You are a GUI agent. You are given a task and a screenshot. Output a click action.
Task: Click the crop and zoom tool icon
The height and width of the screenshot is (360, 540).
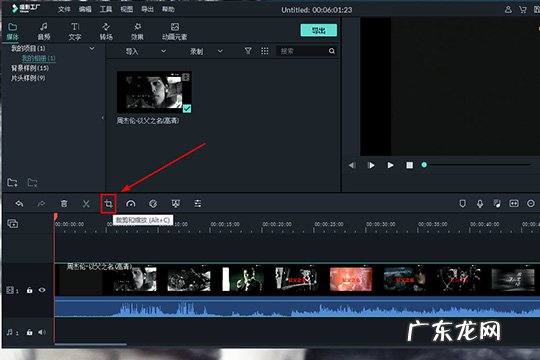[x=108, y=204]
